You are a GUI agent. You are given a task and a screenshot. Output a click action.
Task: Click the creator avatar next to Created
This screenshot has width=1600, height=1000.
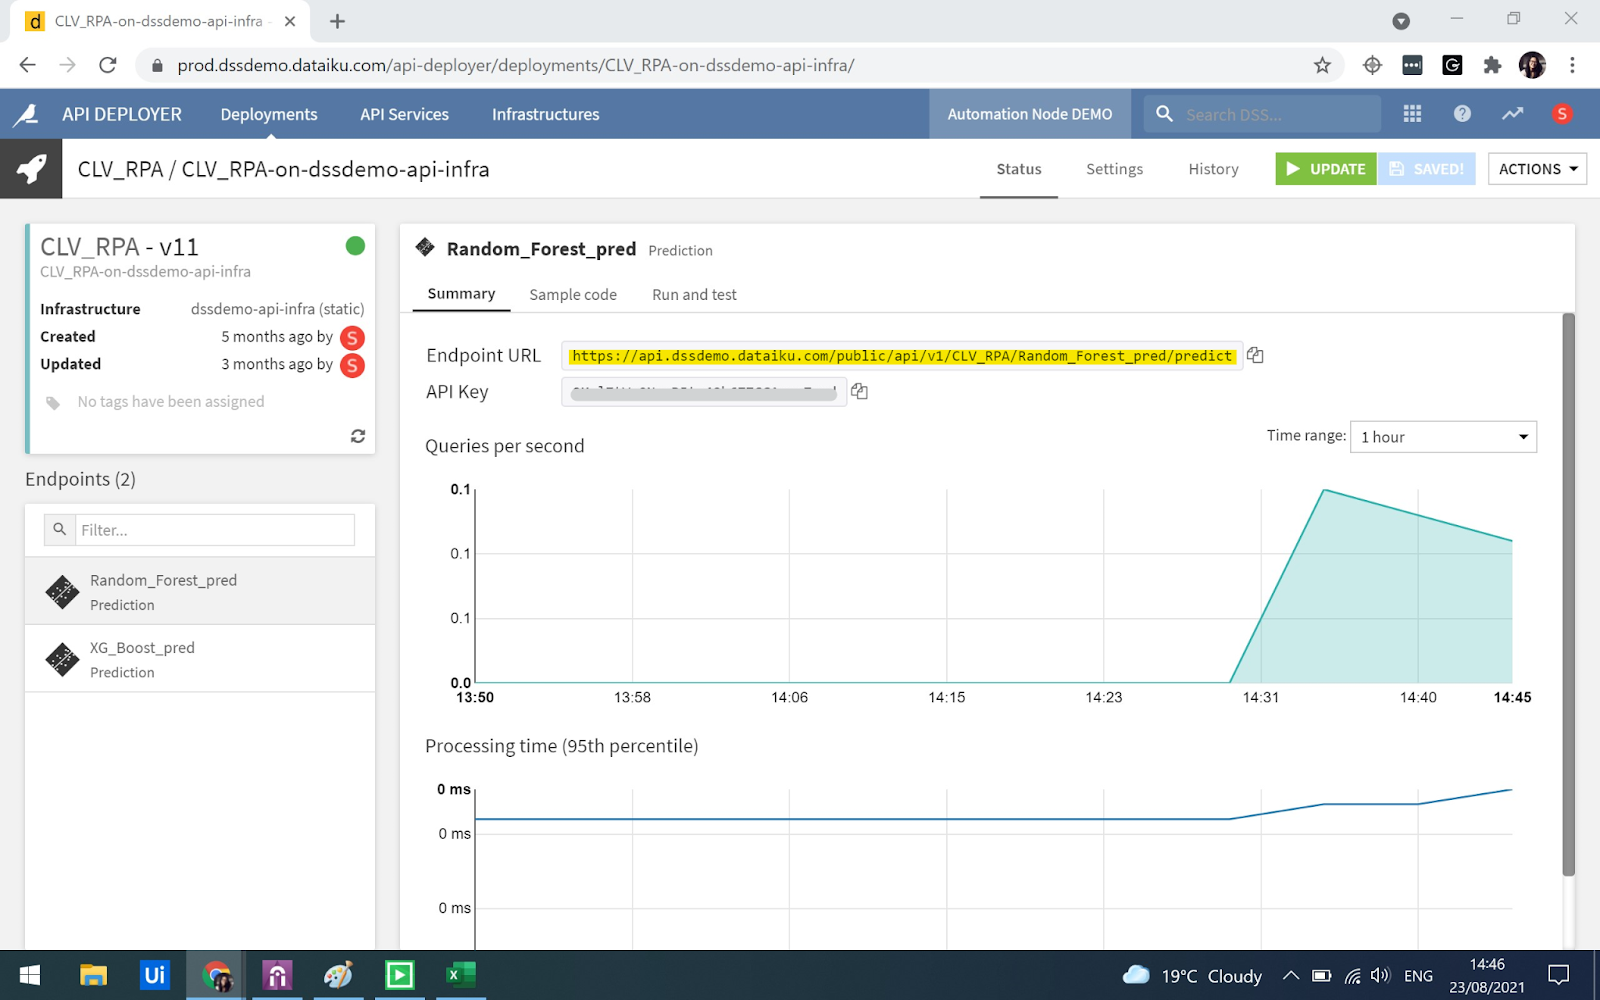pos(352,338)
